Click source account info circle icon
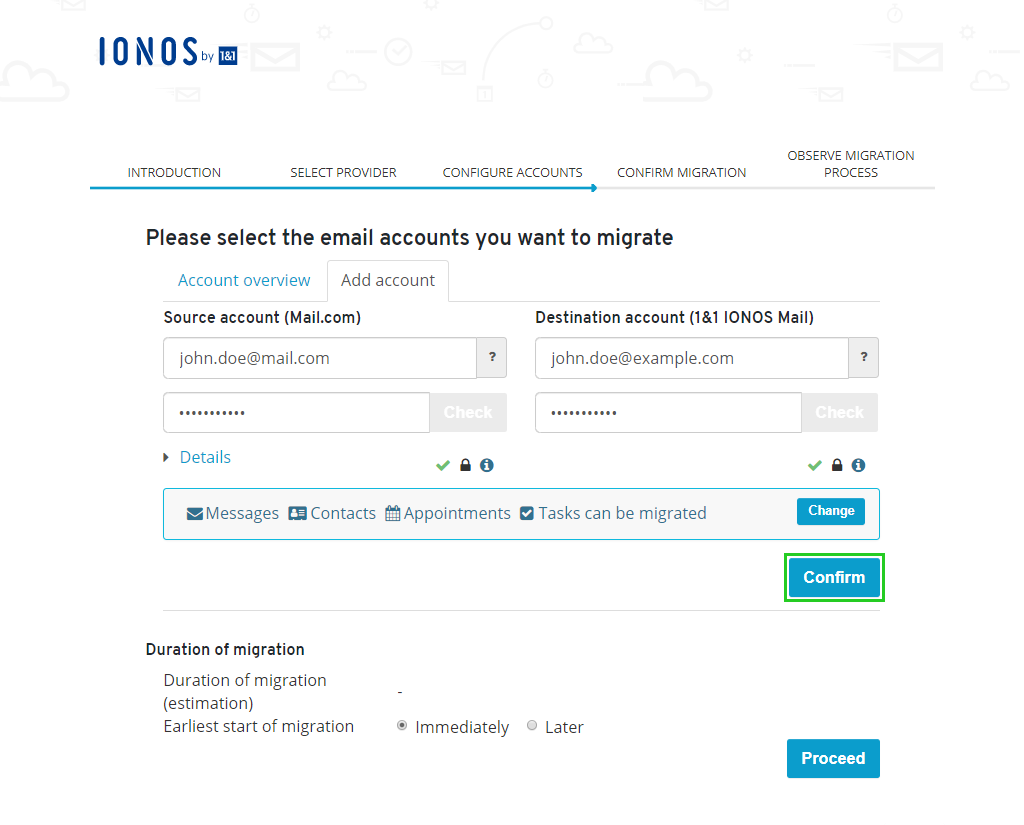The image size is (1024, 825). (x=487, y=465)
